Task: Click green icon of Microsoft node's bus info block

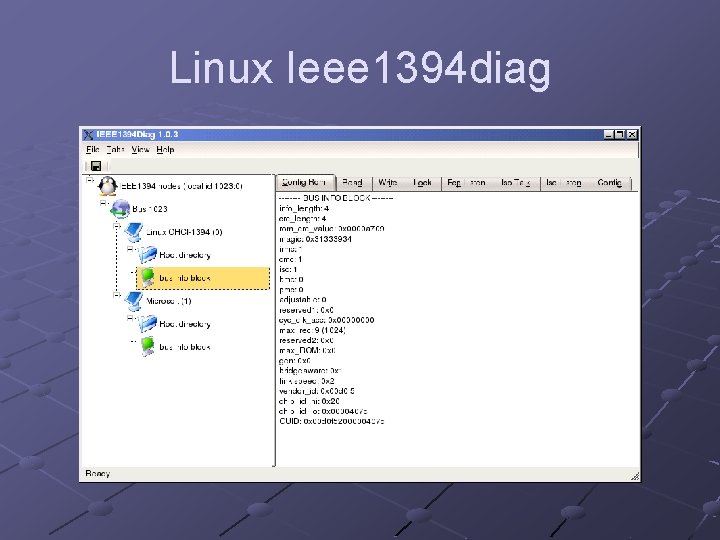Action: pos(147,347)
